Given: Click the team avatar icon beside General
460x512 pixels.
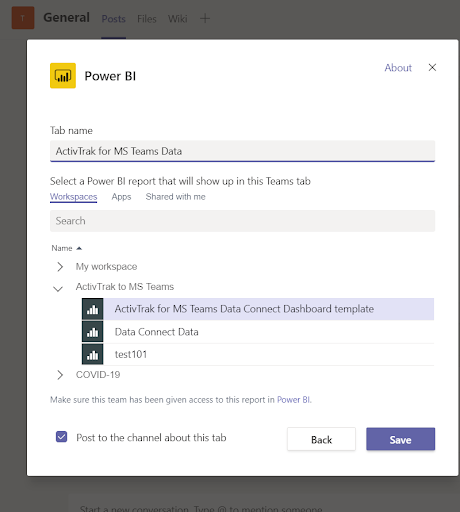Looking at the screenshot, I should [x=23, y=18].
